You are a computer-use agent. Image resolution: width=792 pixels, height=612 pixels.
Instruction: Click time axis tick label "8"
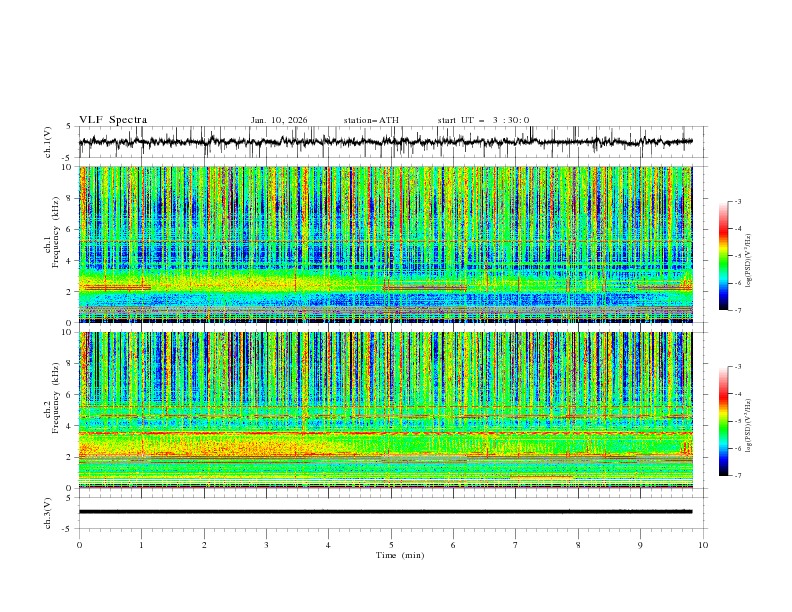(578, 545)
